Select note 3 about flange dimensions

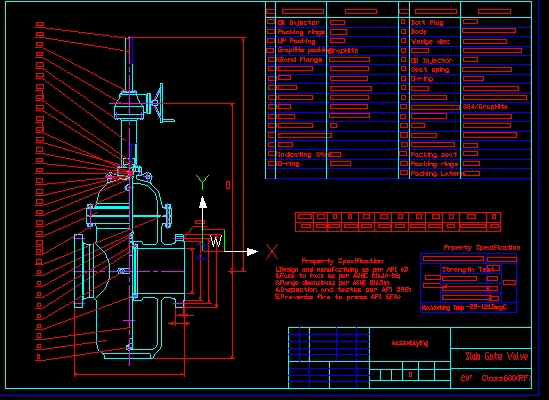[333, 283]
